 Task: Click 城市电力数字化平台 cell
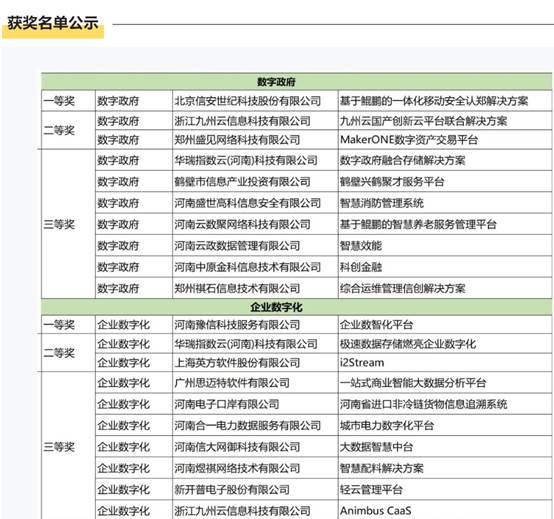pyautogui.click(x=445, y=425)
